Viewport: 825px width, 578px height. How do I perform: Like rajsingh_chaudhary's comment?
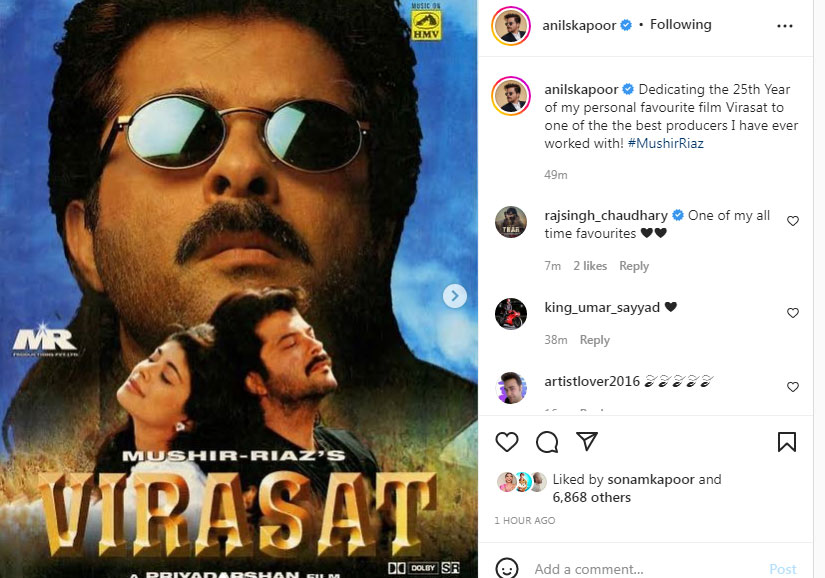pos(792,221)
